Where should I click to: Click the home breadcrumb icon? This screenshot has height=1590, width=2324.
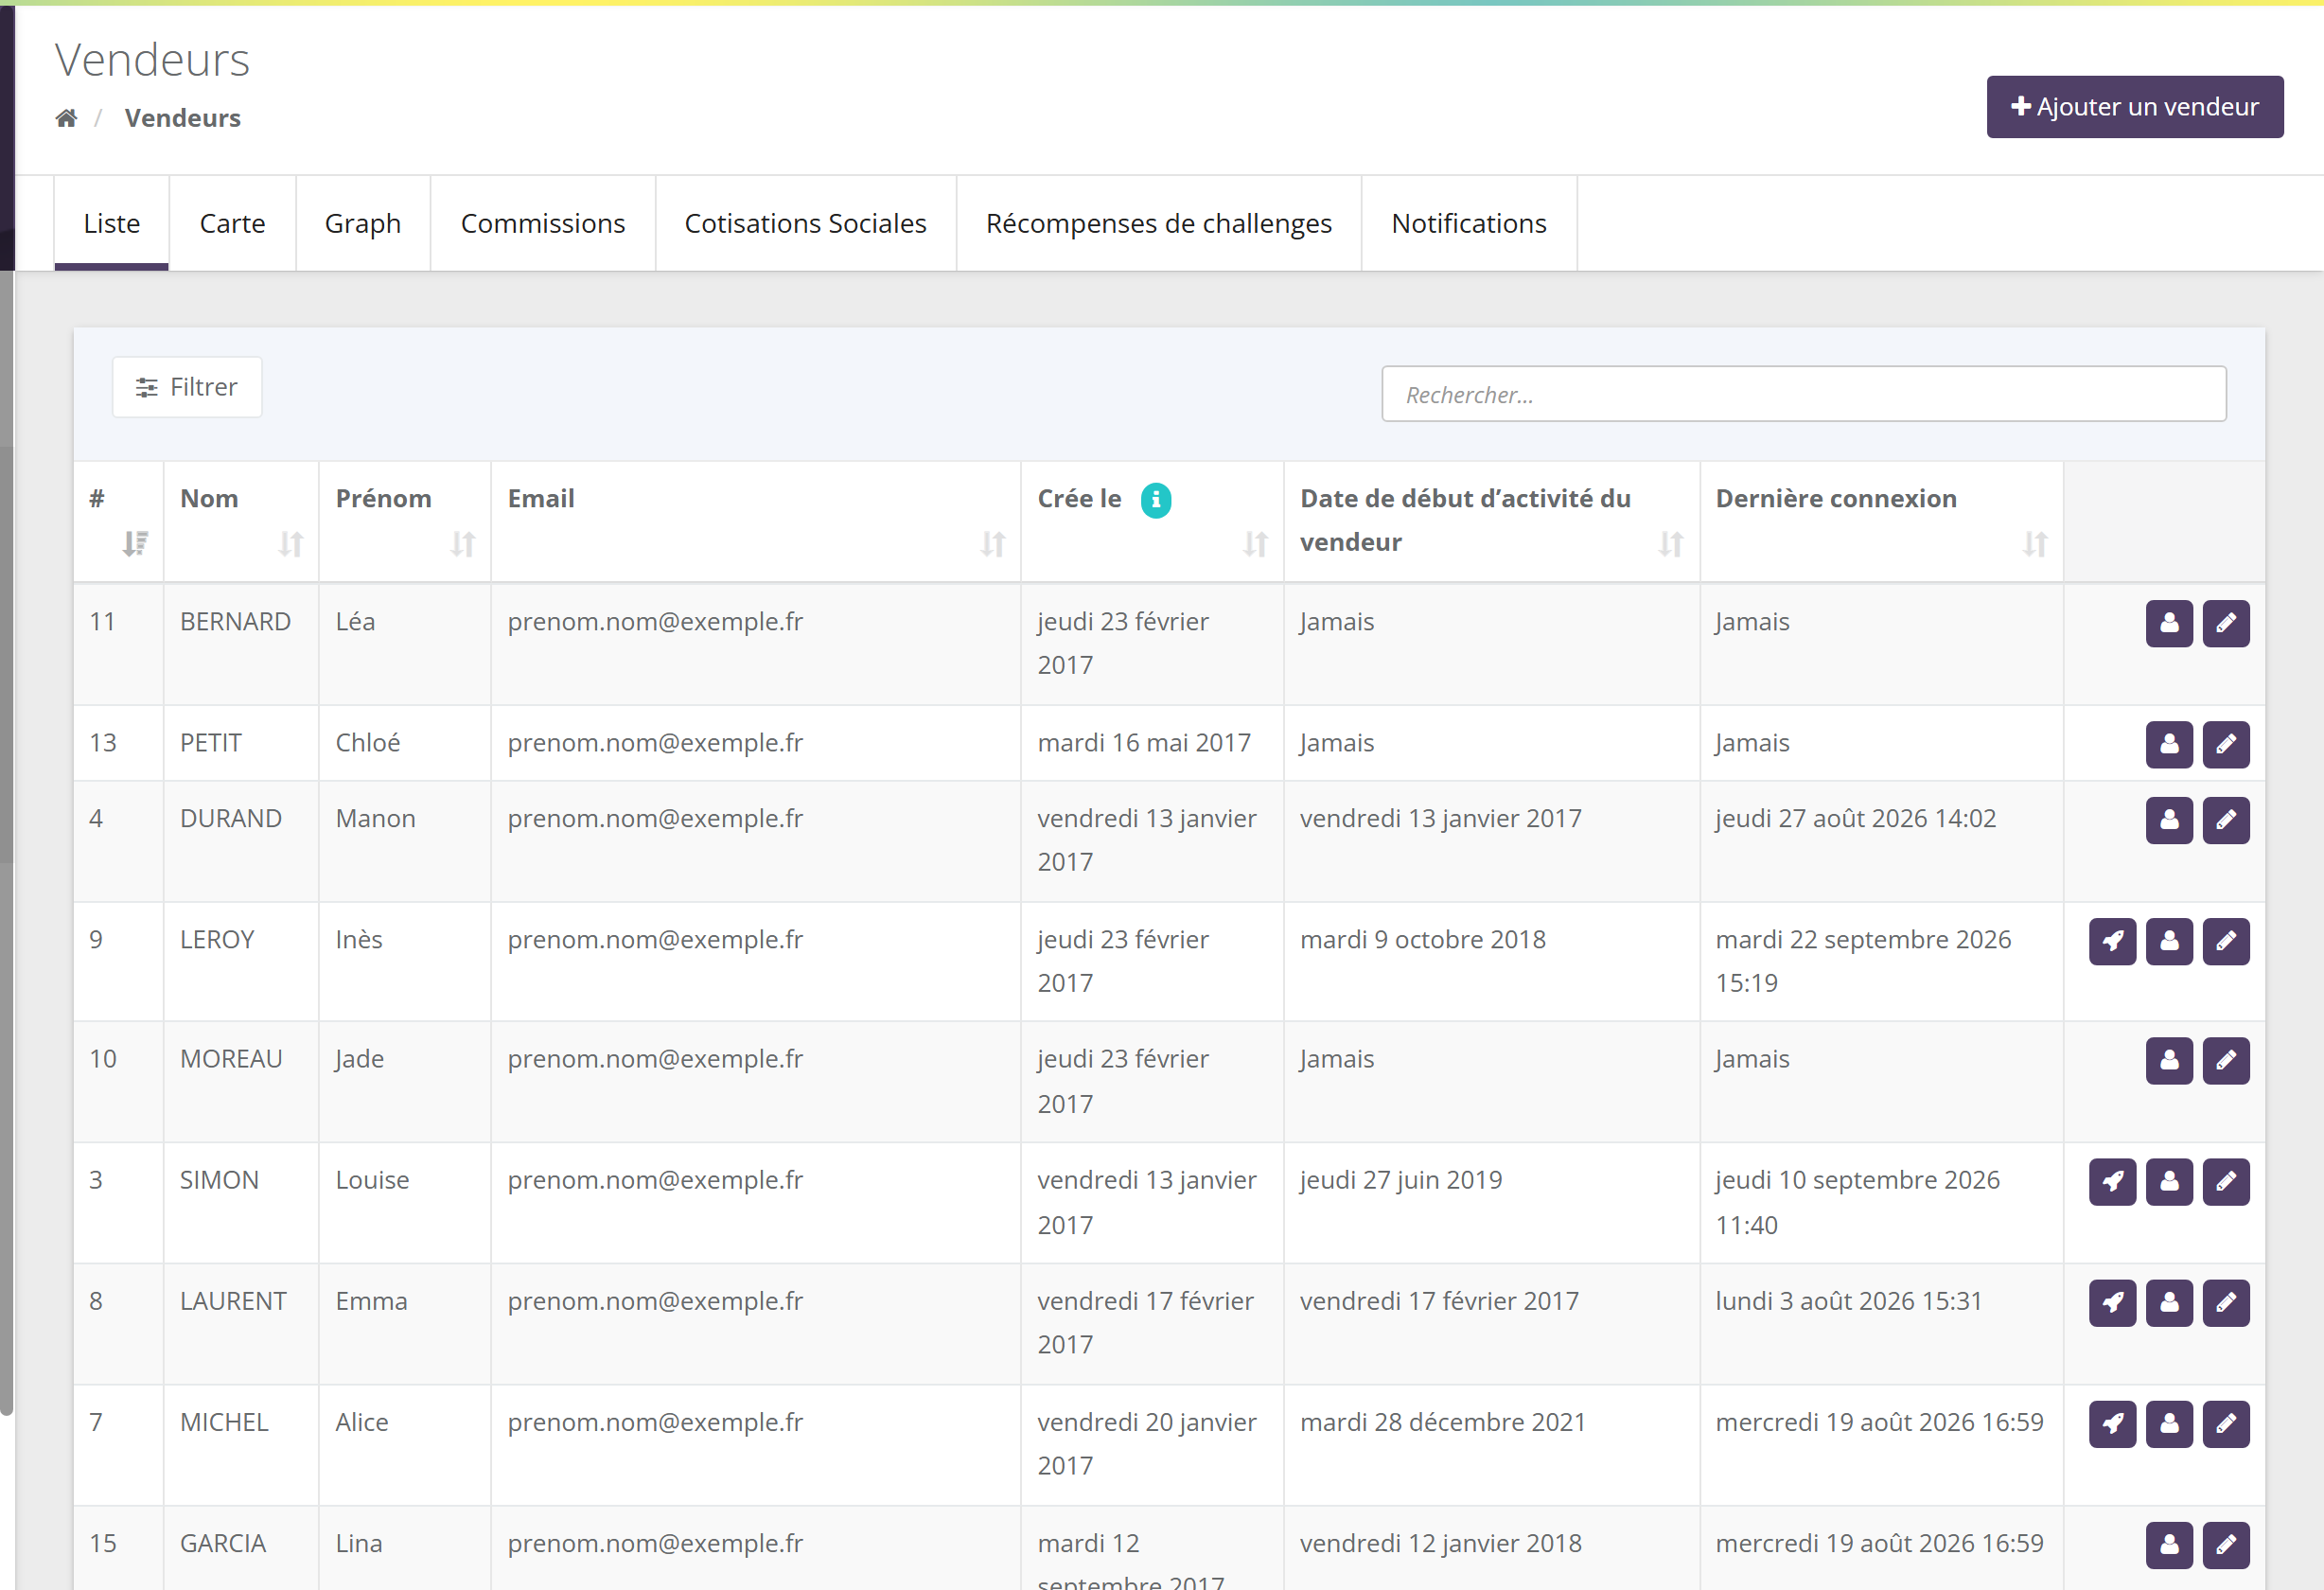coord(66,118)
